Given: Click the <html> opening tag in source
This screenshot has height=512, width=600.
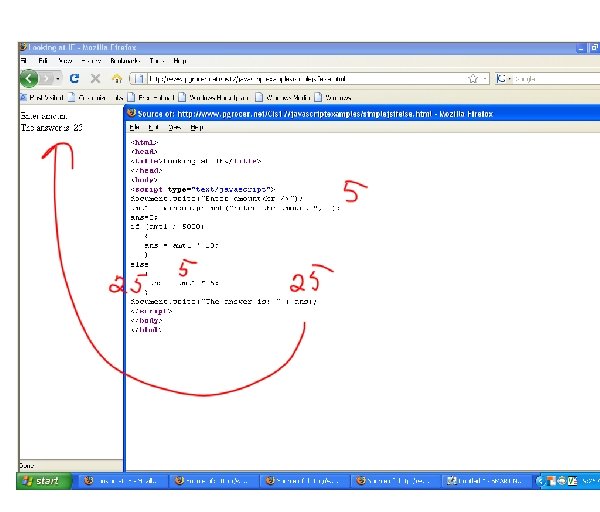Looking at the screenshot, I should coord(144,142).
